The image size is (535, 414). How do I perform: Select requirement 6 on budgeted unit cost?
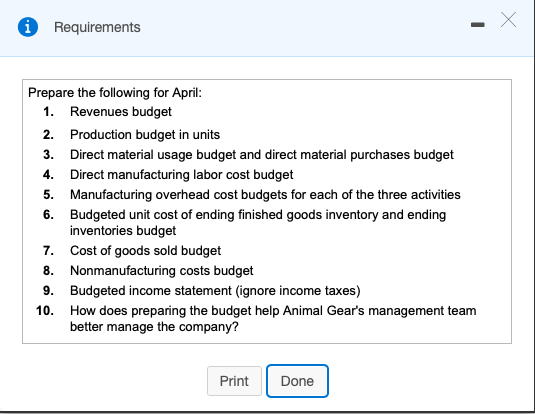[258, 223]
